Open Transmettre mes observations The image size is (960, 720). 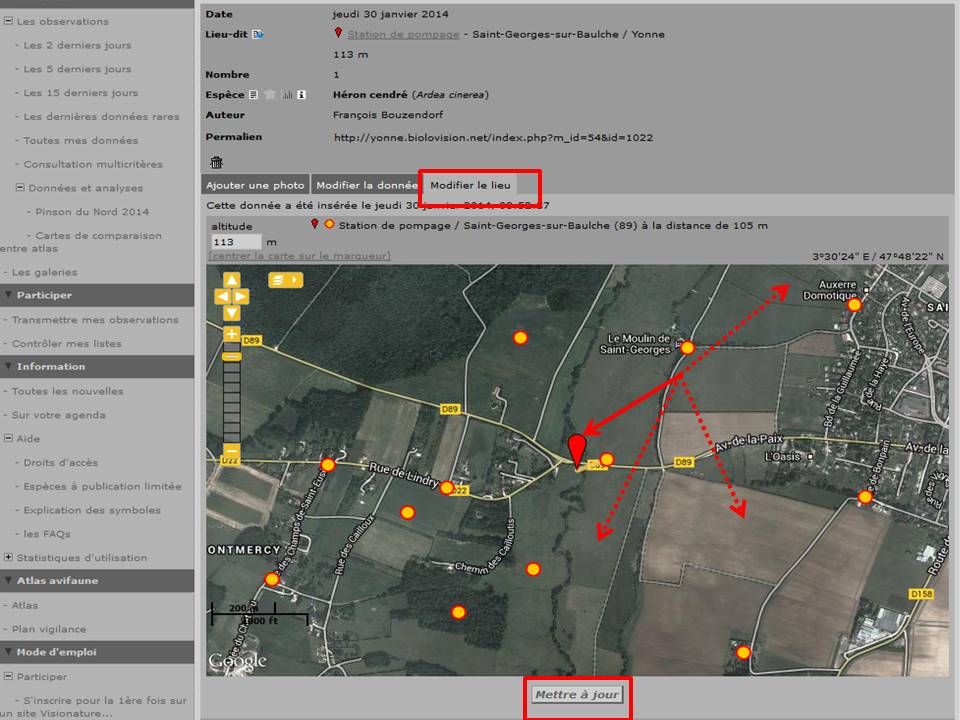[x=95, y=320]
